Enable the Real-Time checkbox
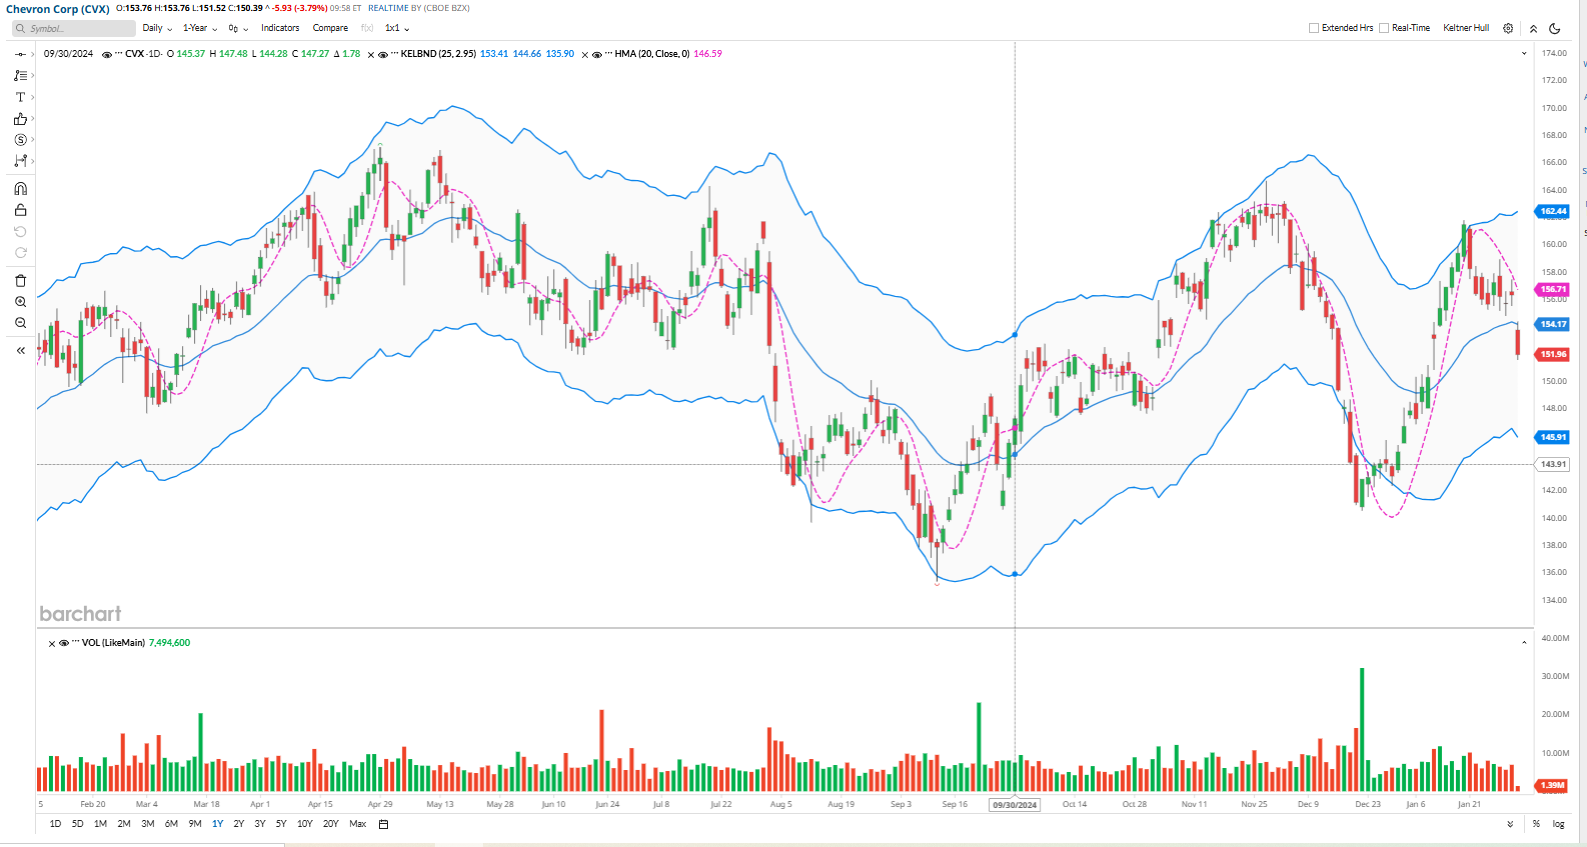1587x847 pixels. tap(1384, 28)
